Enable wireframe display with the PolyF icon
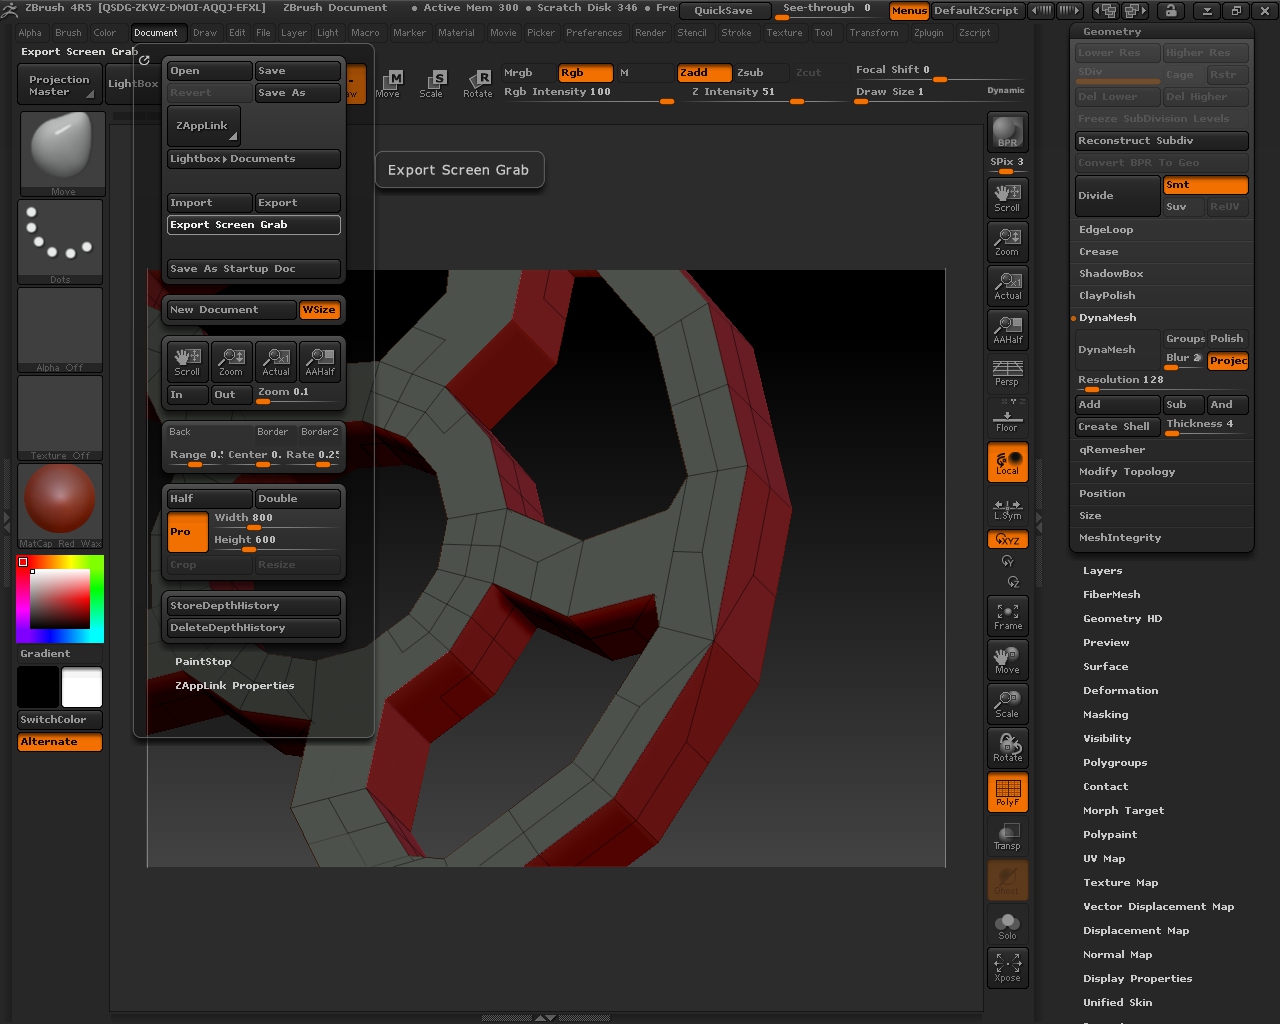Viewport: 1280px width, 1024px height. pyautogui.click(x=1007, y=791)
